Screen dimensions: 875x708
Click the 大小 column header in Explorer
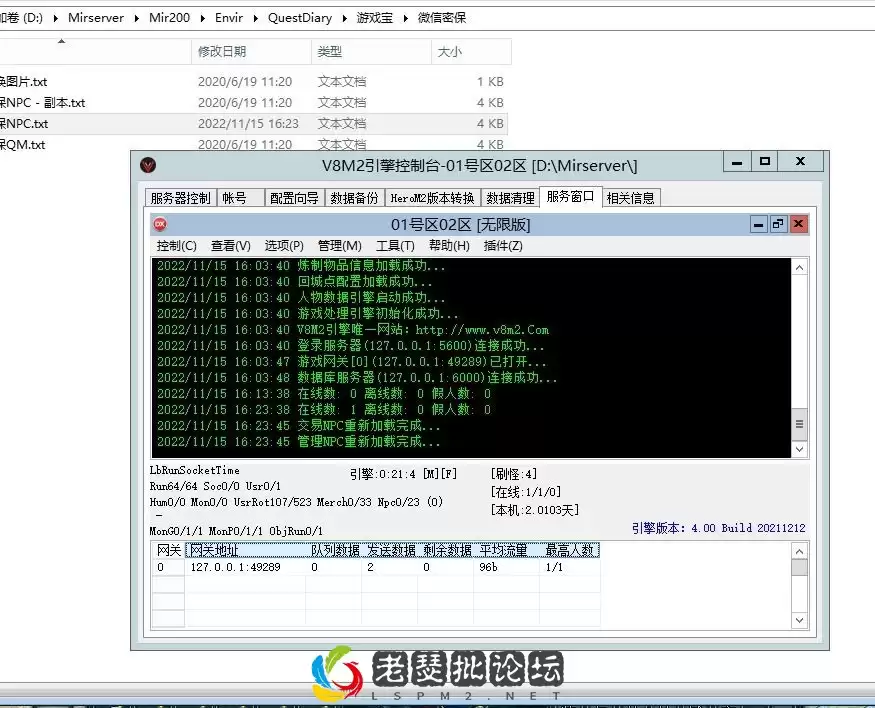(471, 51)
